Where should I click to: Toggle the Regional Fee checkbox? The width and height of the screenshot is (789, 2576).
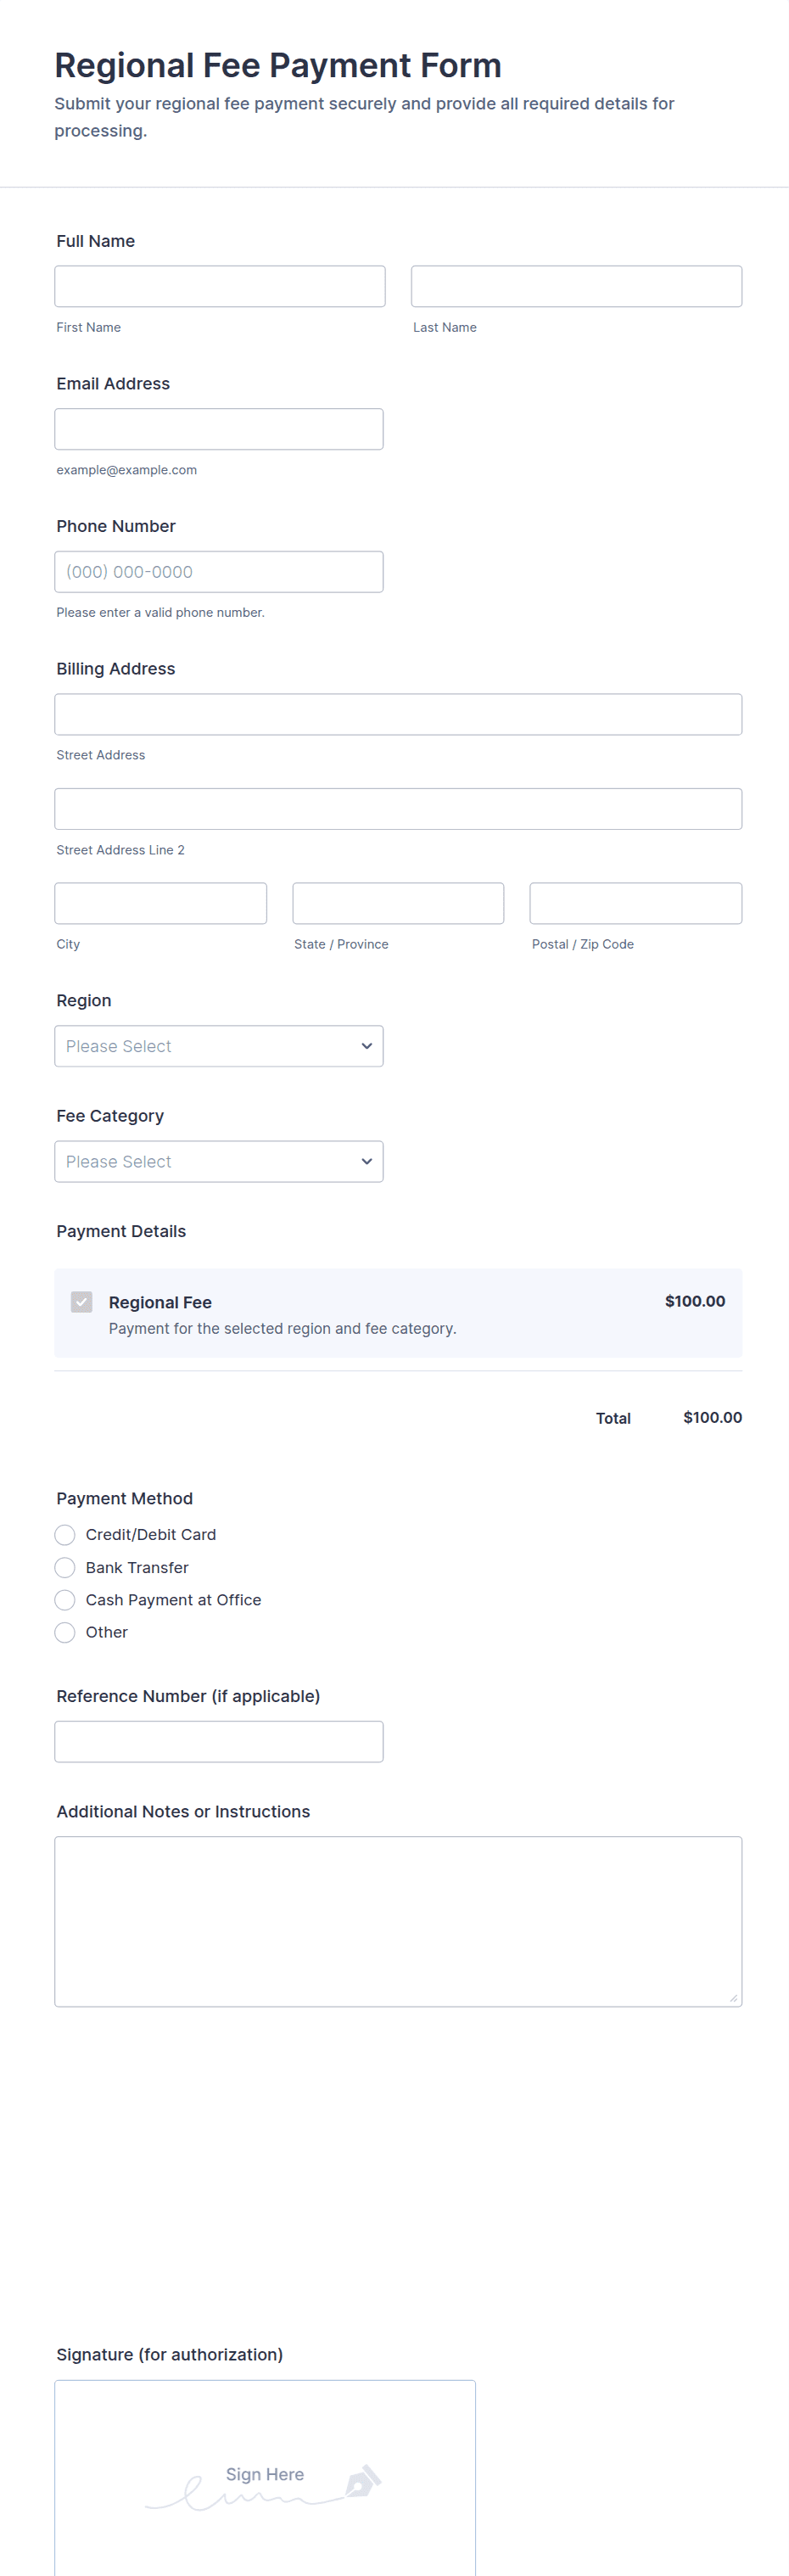82,1301
